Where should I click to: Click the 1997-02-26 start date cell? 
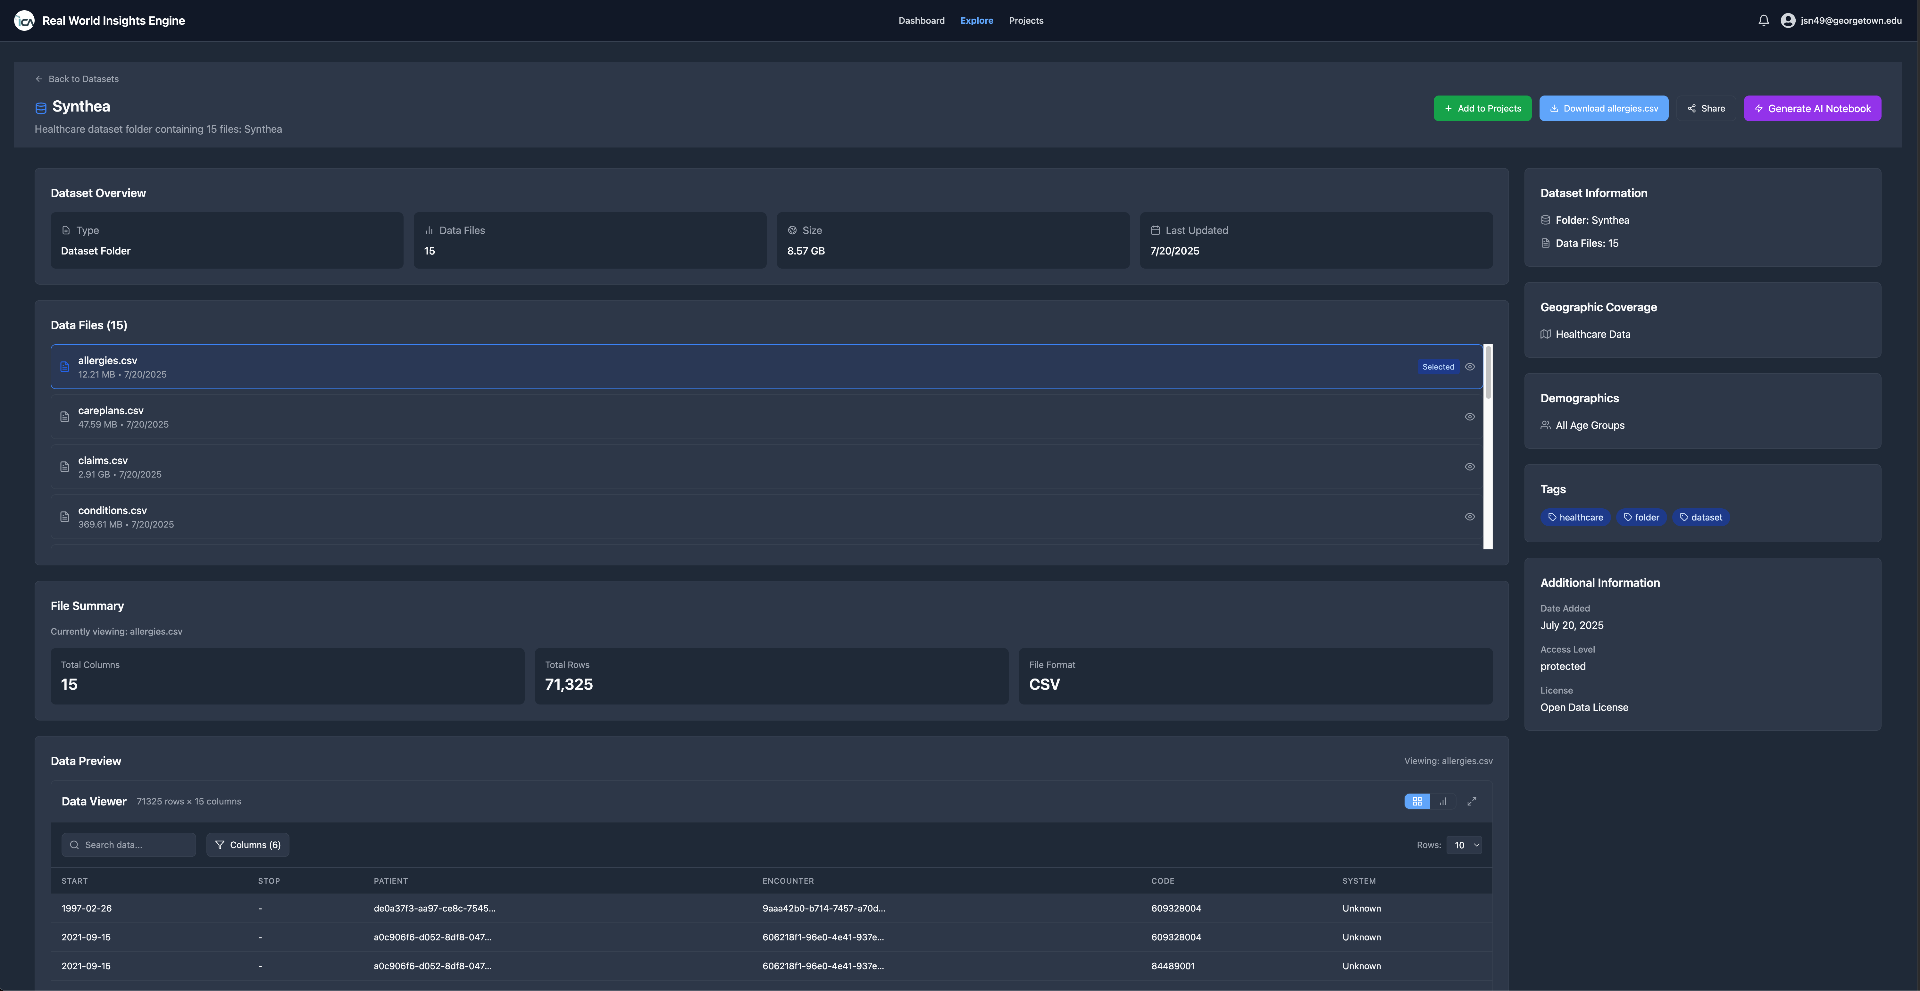(86, 909)
